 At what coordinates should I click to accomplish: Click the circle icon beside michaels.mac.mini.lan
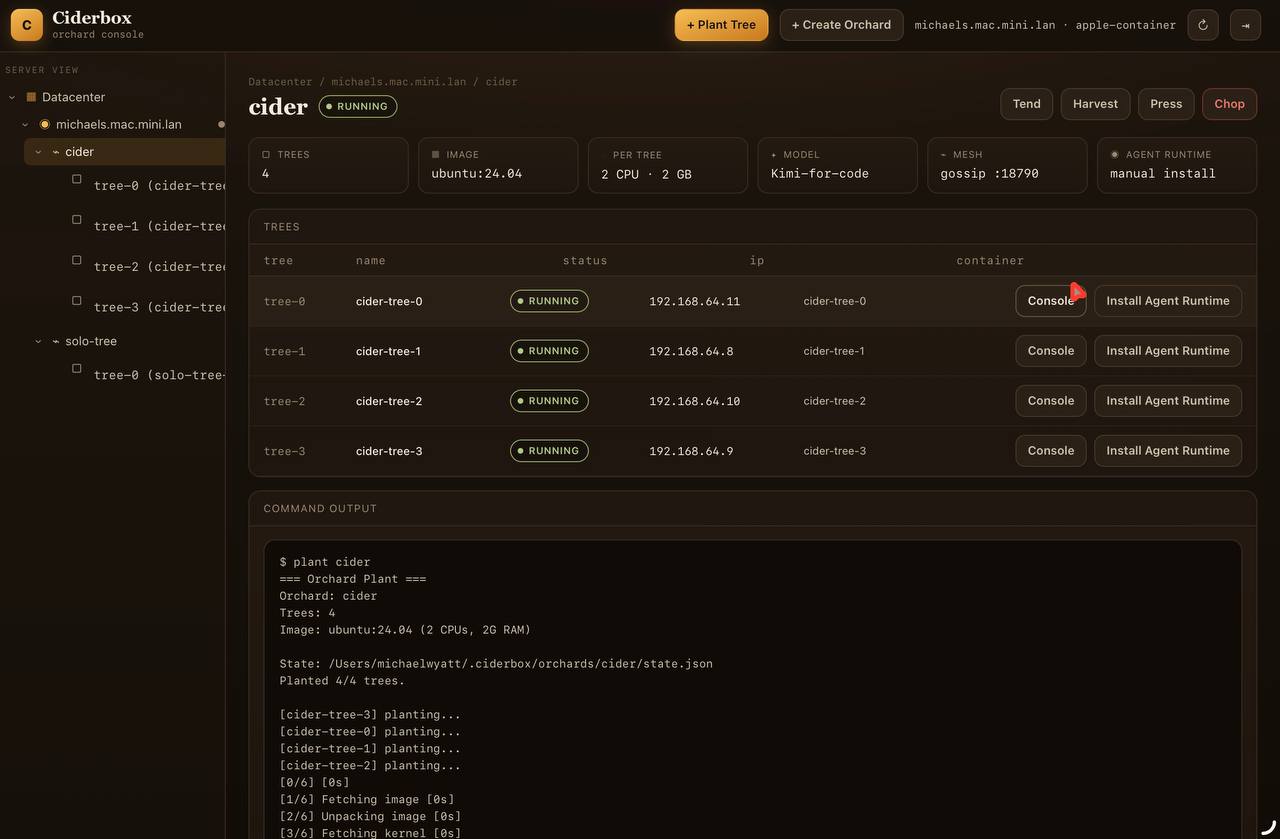pyautogui.click(x=44, y=124)
